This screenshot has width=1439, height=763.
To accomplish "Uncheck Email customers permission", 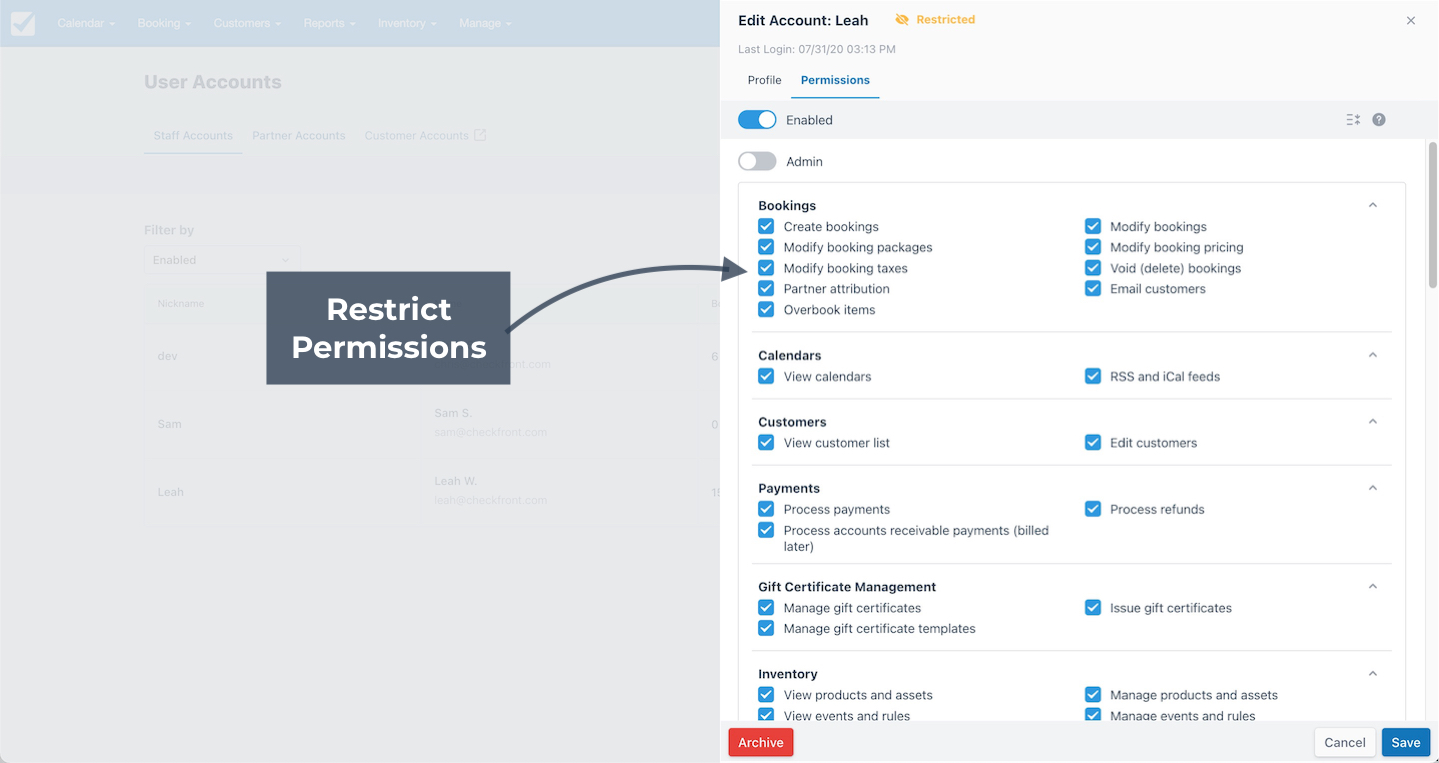I will [x=1093, y=288].
